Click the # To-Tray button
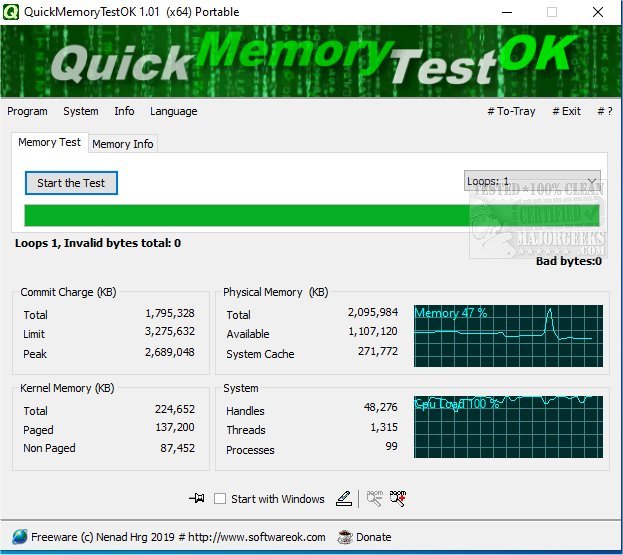Image resolution: width=623 pixels, height=555 pixels. click(x=511, y=111)
